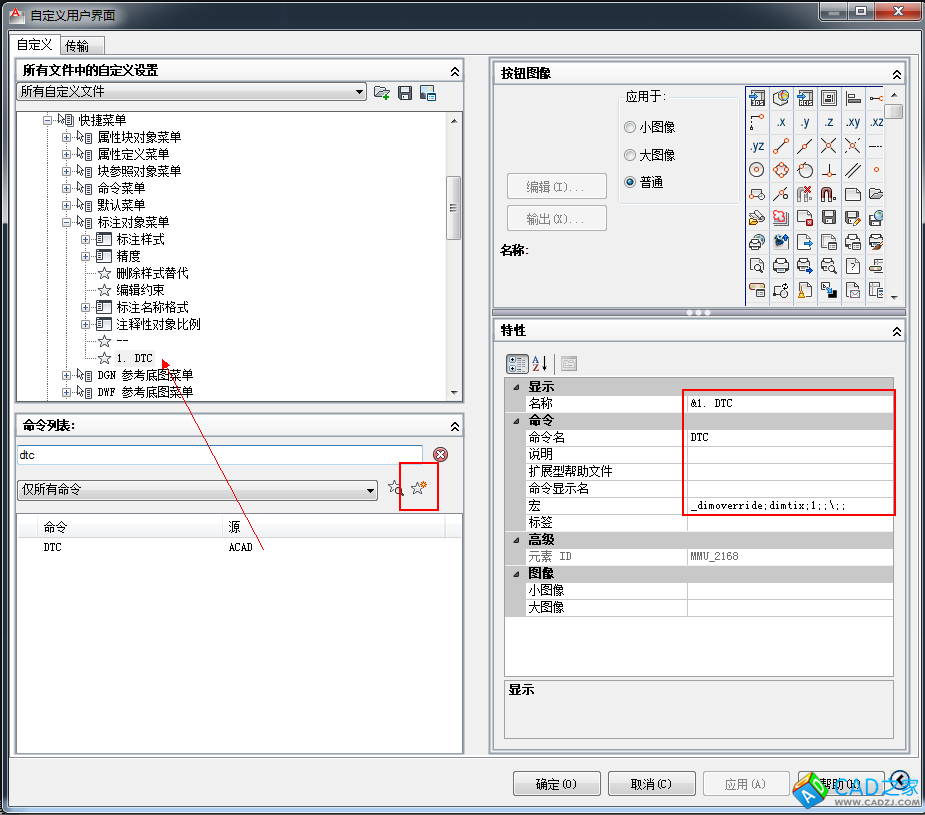This screenshot has width=925, height=815.
Task: Select the 1. DTC tree item
Action: (x=134, y=358)
